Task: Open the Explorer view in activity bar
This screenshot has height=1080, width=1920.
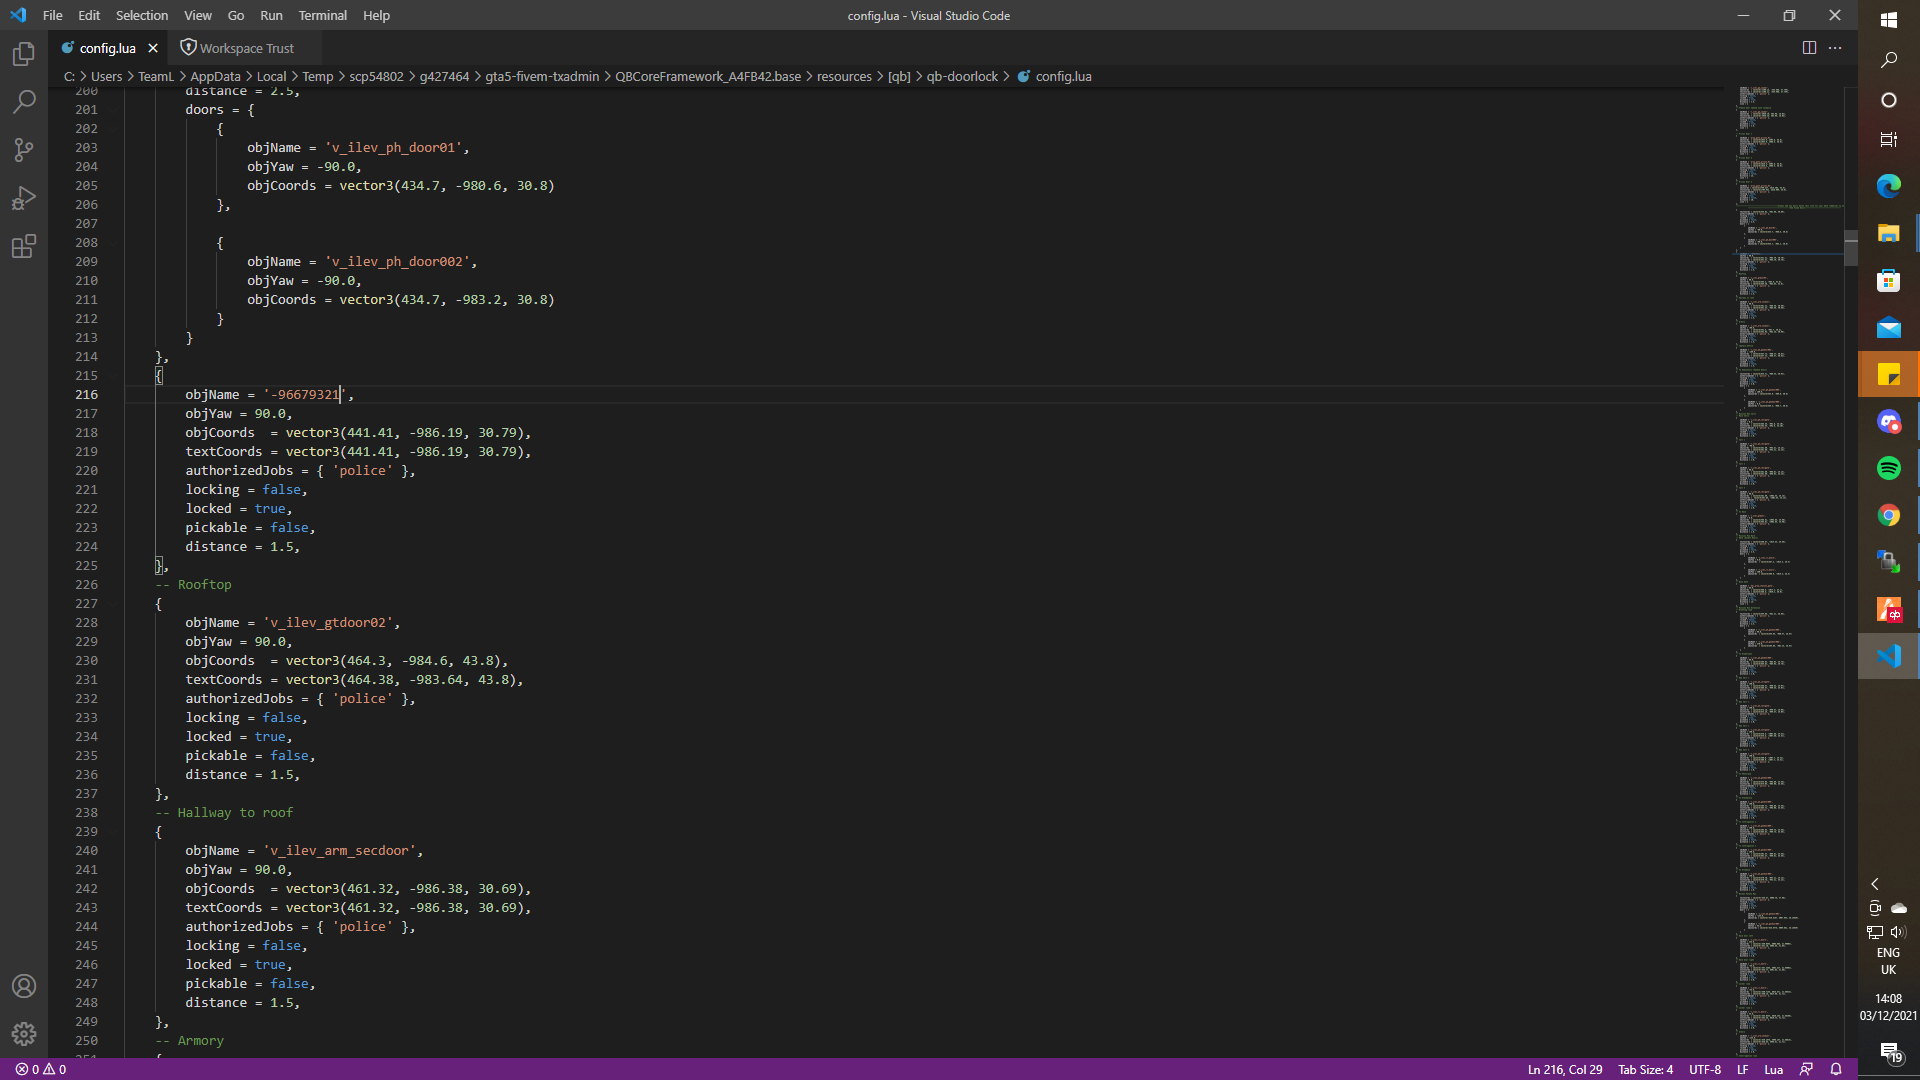Action: [24, 54]
